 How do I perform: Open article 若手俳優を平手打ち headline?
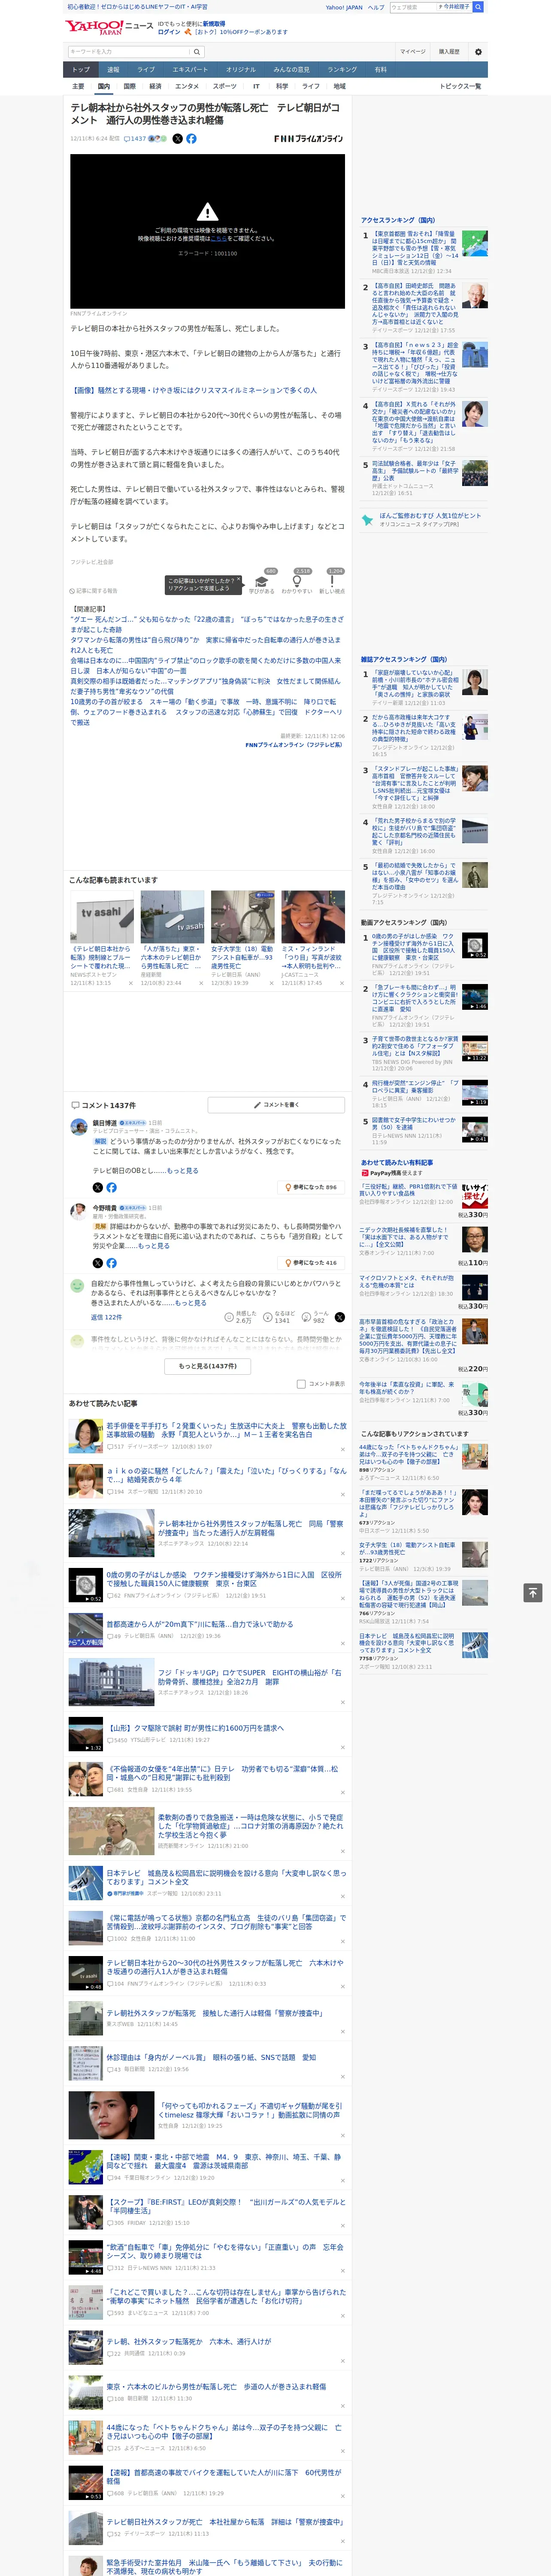point(226,1430)
